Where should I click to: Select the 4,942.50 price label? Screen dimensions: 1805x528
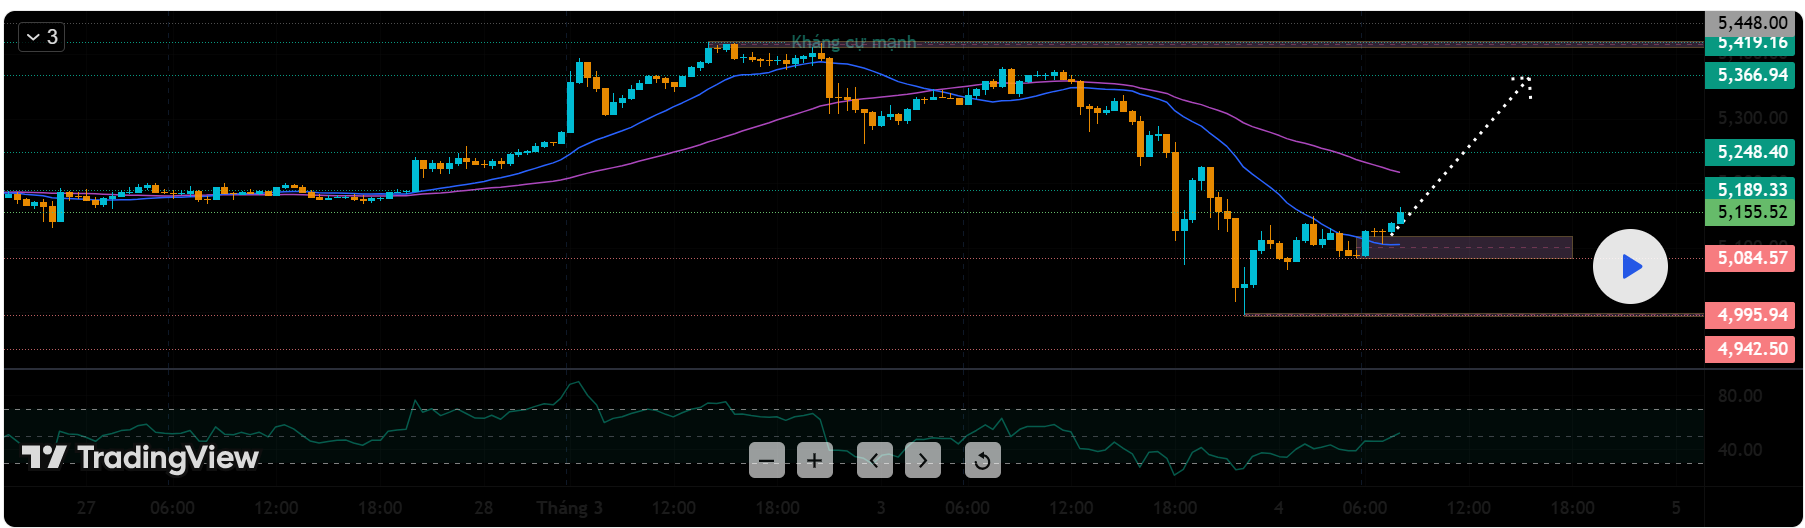1751,349
